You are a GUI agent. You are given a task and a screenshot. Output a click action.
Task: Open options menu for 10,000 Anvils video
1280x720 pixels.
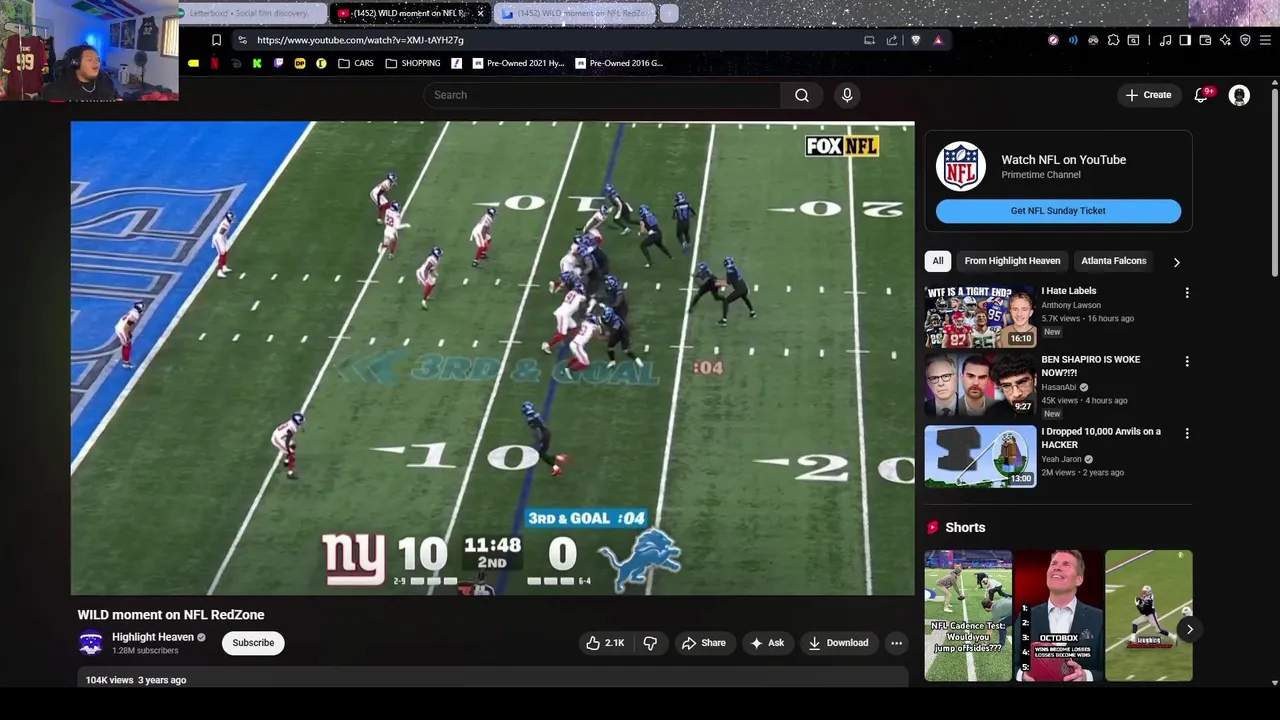(x=1187, y=433)
